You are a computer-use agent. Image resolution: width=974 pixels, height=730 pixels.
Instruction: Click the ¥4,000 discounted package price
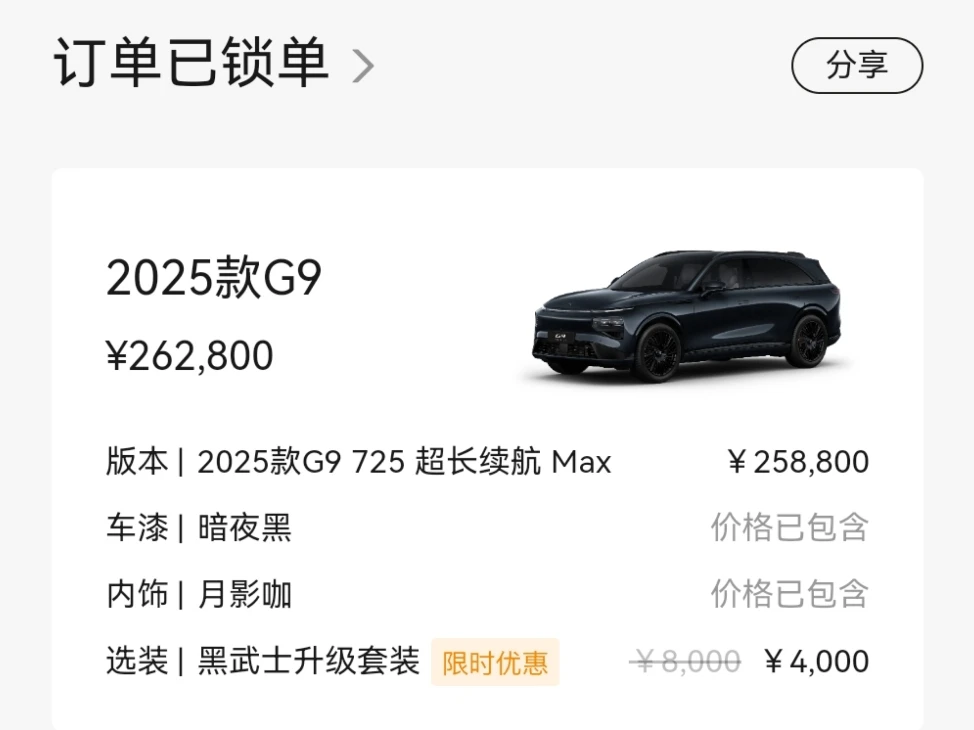(x=817, y=661)
